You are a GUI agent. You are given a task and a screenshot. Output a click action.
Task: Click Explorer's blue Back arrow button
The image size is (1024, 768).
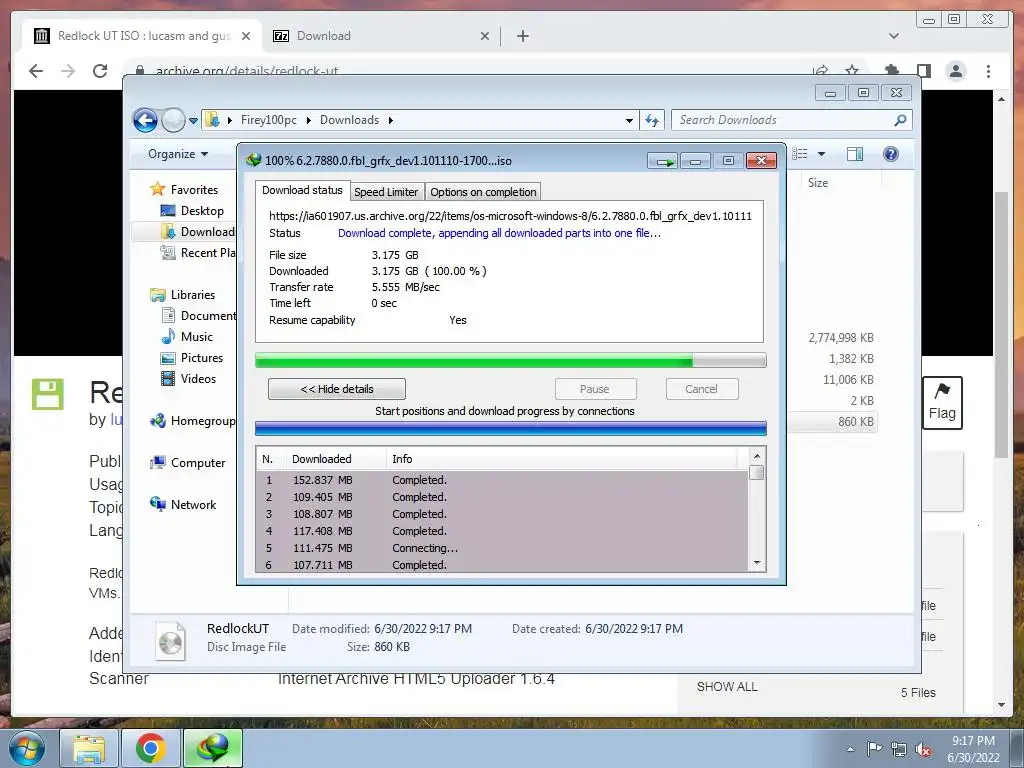(x=145, y=120)
